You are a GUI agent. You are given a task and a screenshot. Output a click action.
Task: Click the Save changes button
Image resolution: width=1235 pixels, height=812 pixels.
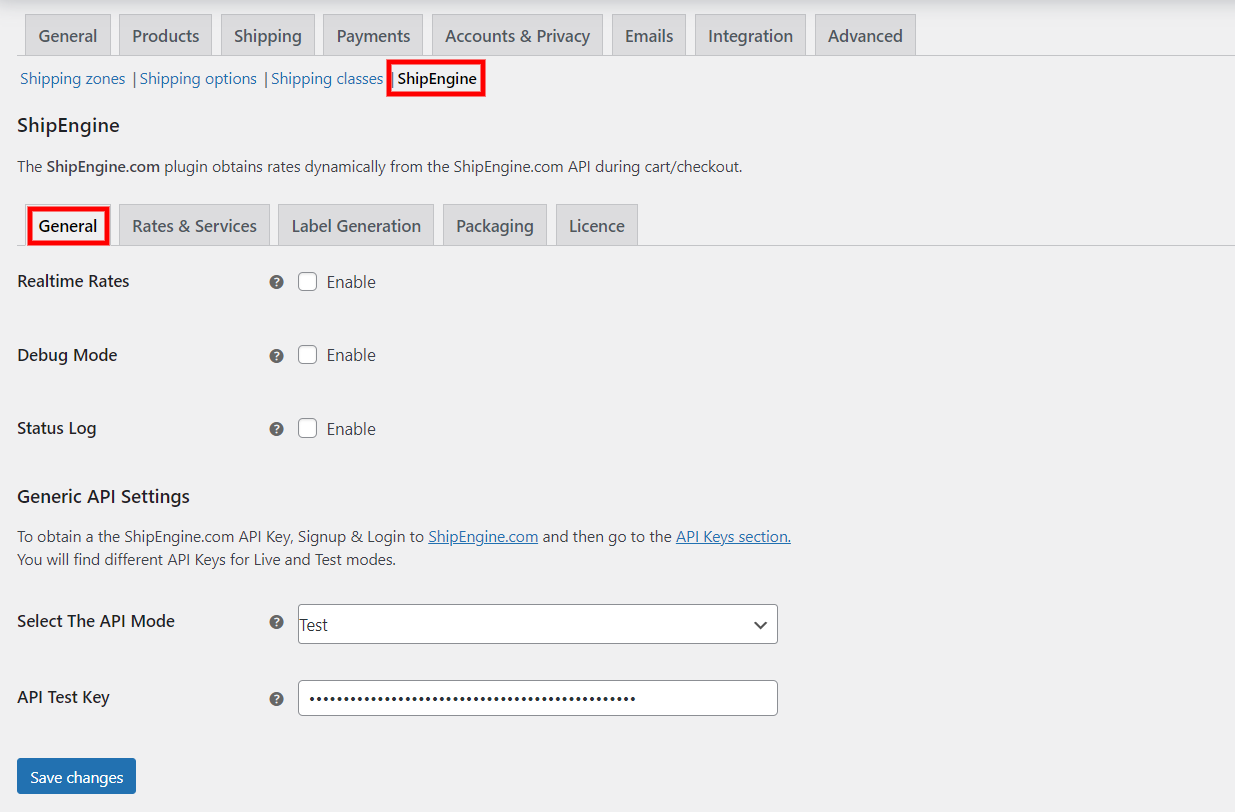coord(76,777)
